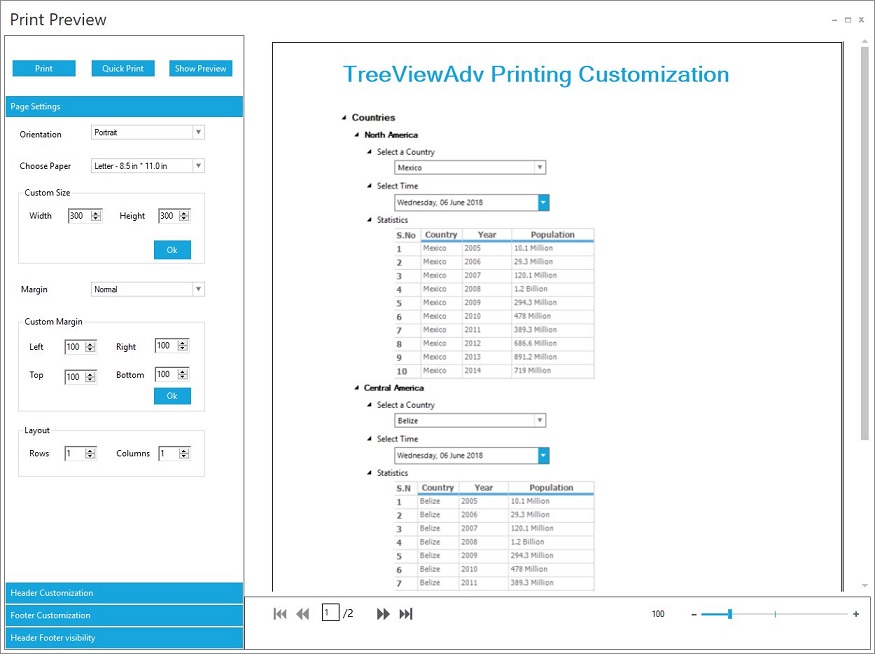Click the Top margin spinner arrows
Screen dimensions: 875x654
click(x=90, y=377)
